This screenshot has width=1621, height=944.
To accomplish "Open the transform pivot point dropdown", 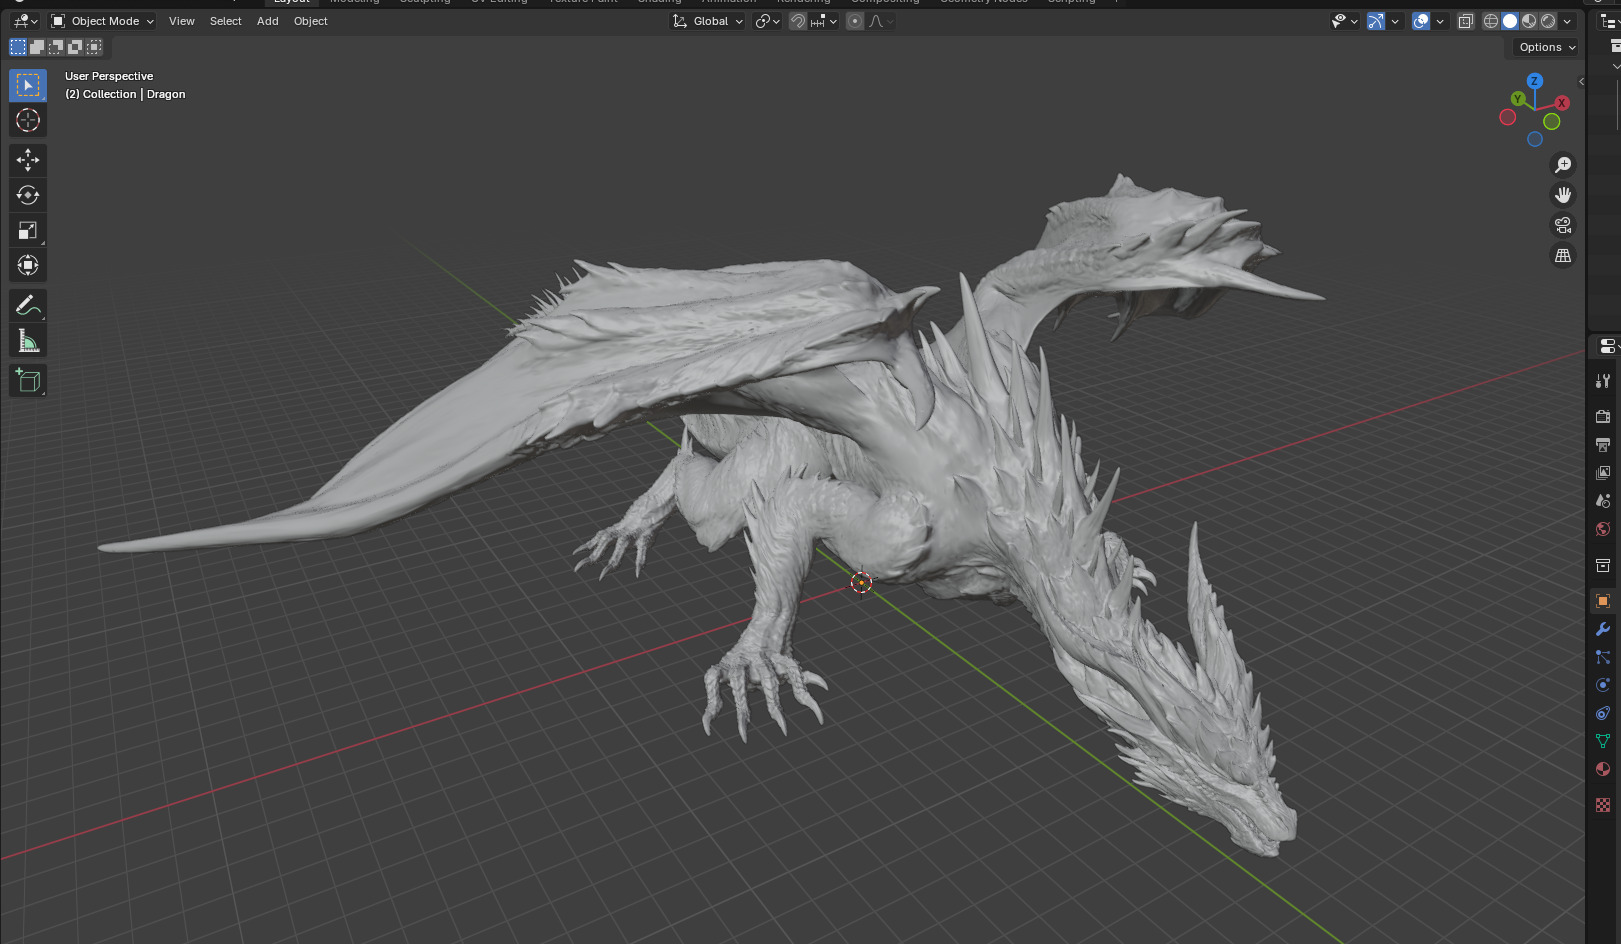I will (768, 21).
